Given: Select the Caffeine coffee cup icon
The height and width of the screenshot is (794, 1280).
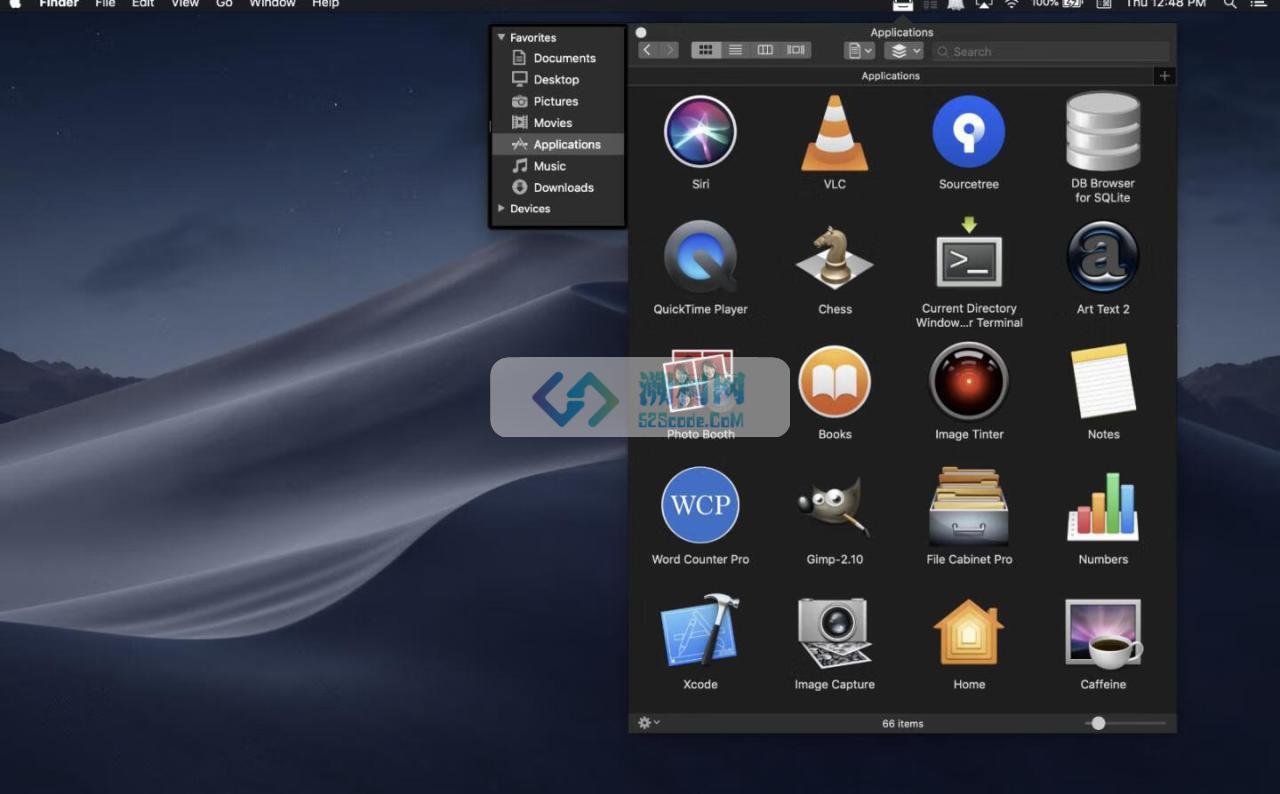Looking at the screenshot, I should pos(1103,633).
